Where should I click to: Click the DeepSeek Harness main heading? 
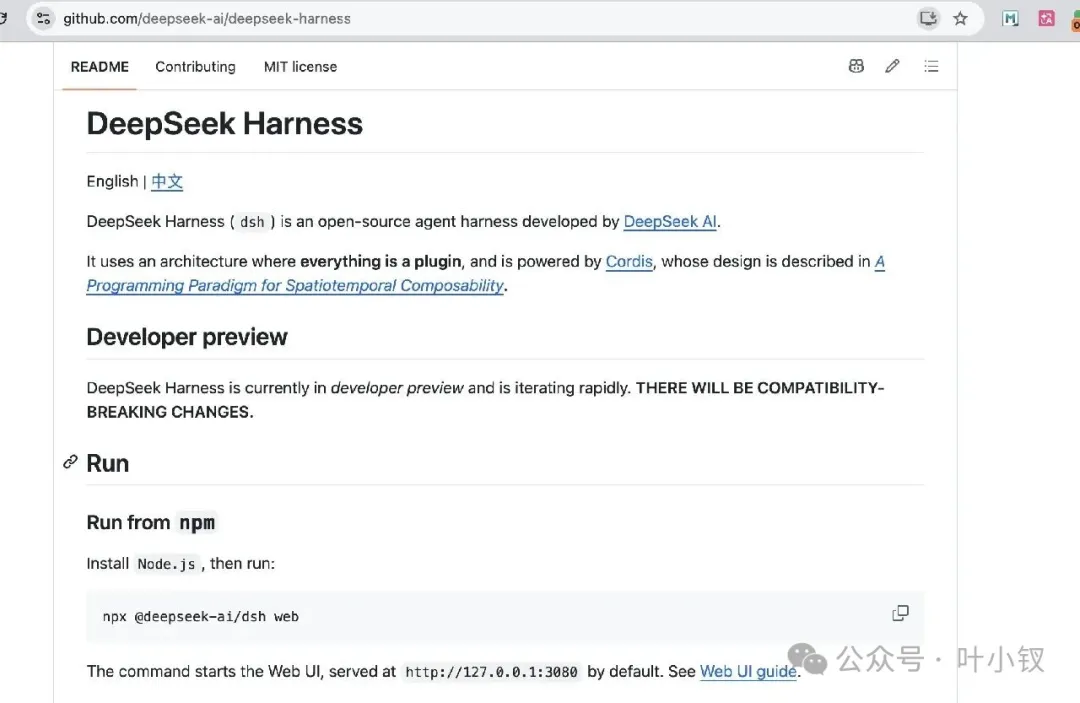225,124
